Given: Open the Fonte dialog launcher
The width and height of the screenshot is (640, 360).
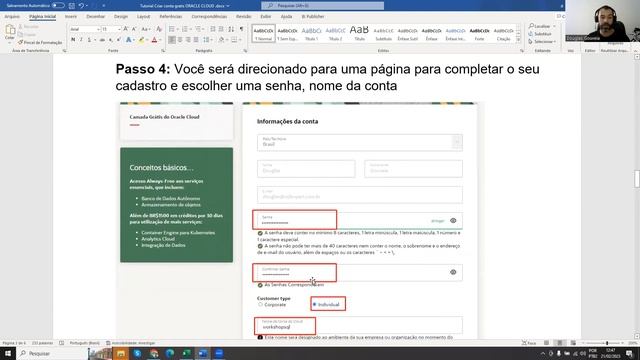Looking at the screenshot, I should point(163,51).
